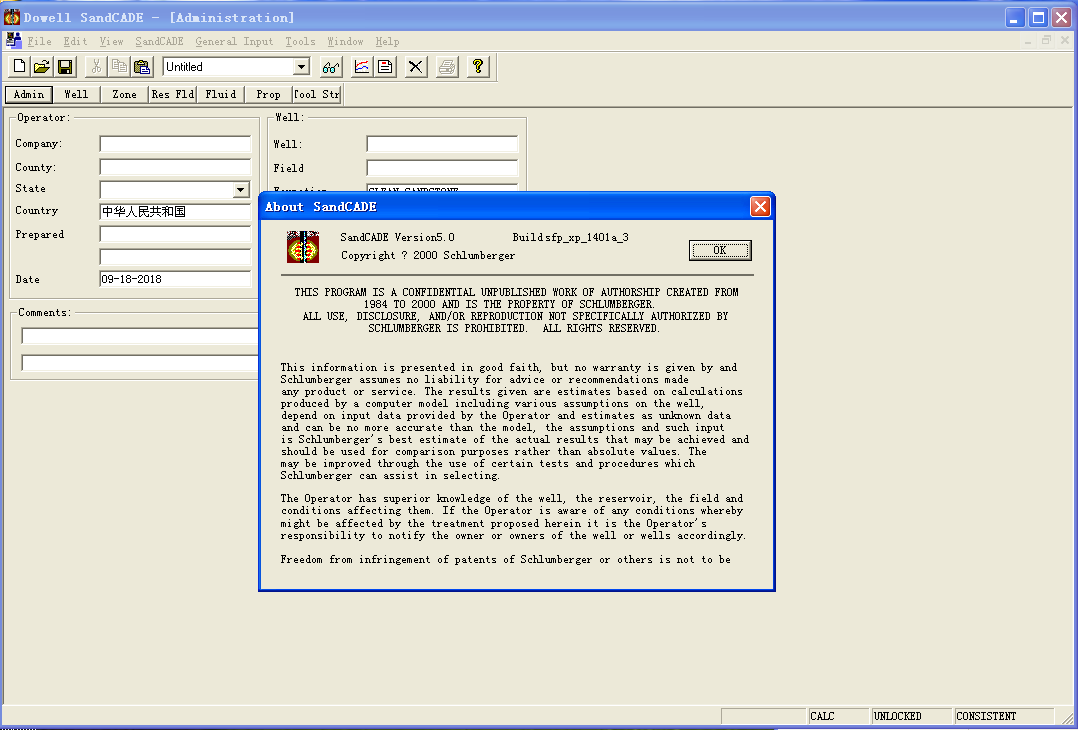Click the Date field showing 09-18-2018
This screenshot has height=730, width=1078.
(175, 279)
